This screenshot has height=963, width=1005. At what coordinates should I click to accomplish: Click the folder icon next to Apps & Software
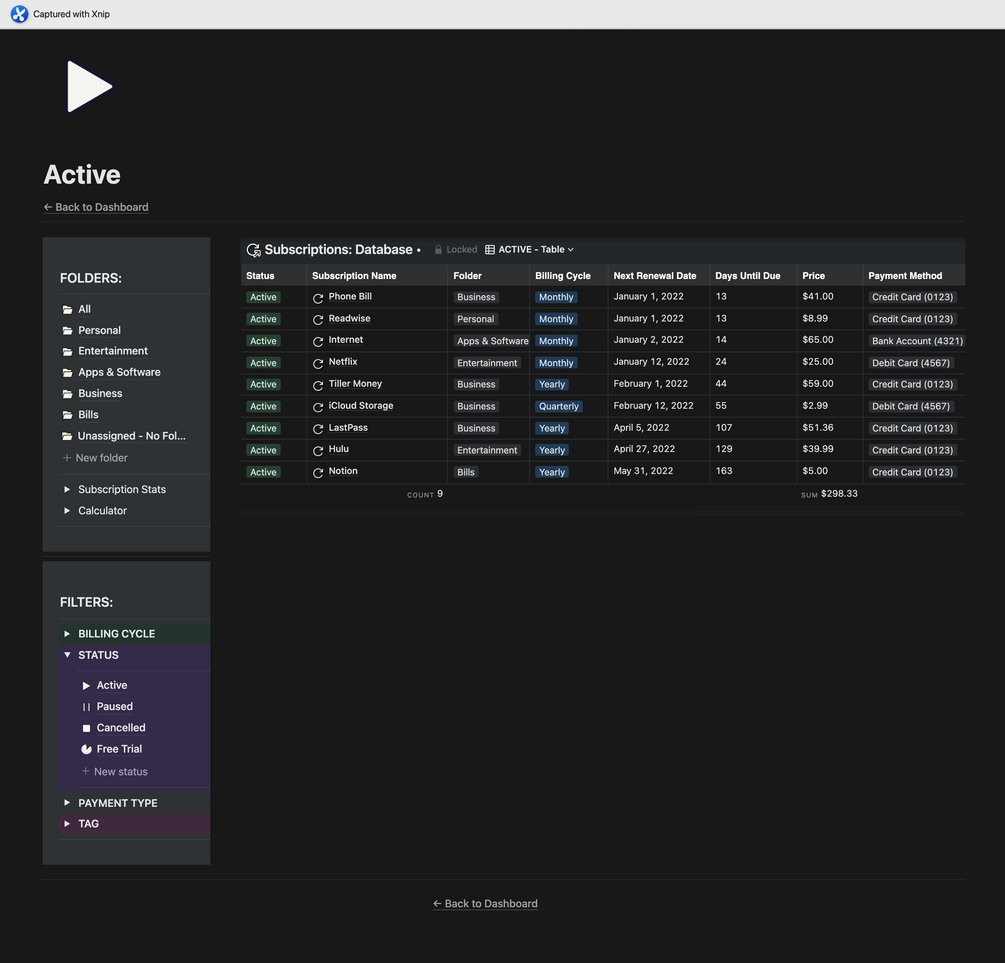tap(67, 373)
